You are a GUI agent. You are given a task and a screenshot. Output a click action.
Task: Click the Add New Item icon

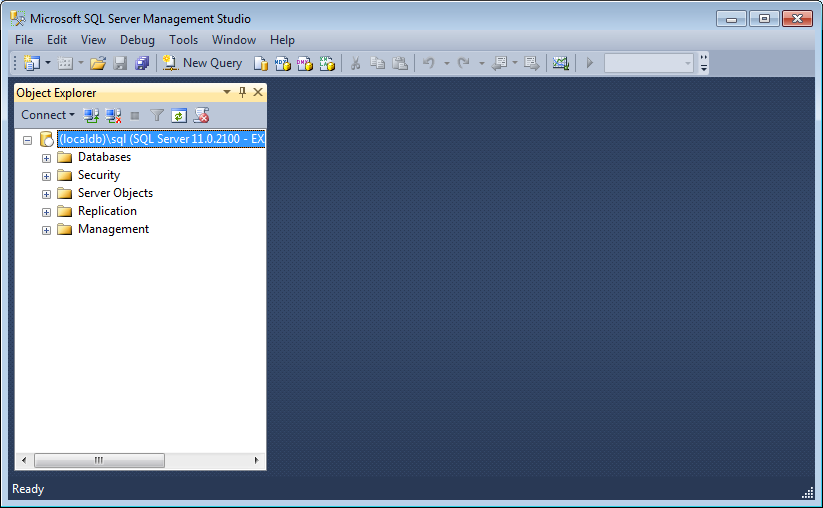pyautogui.click(x=65, y=64)
